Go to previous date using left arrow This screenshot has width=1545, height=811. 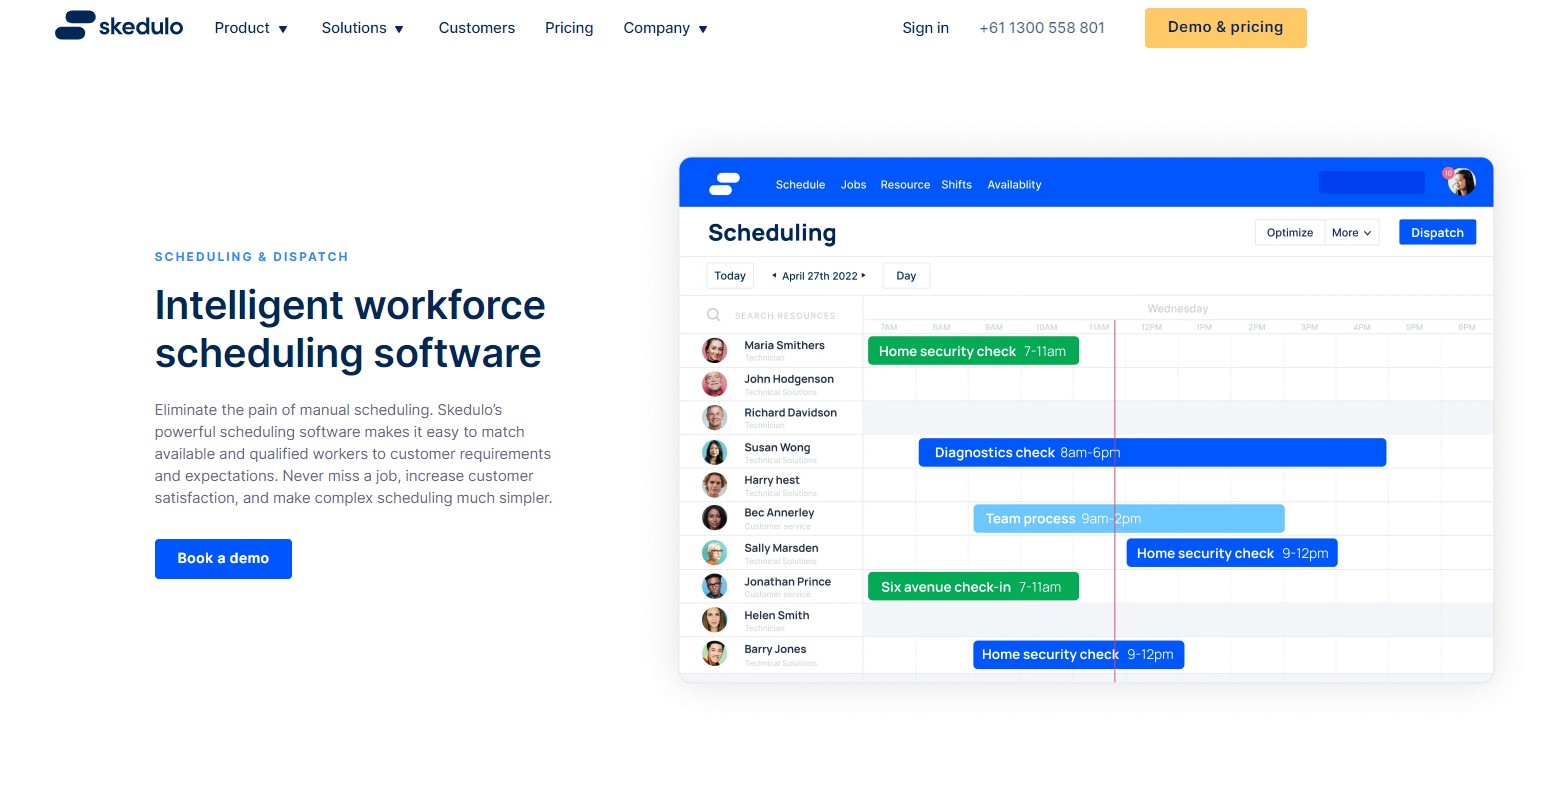coord(774,275)
